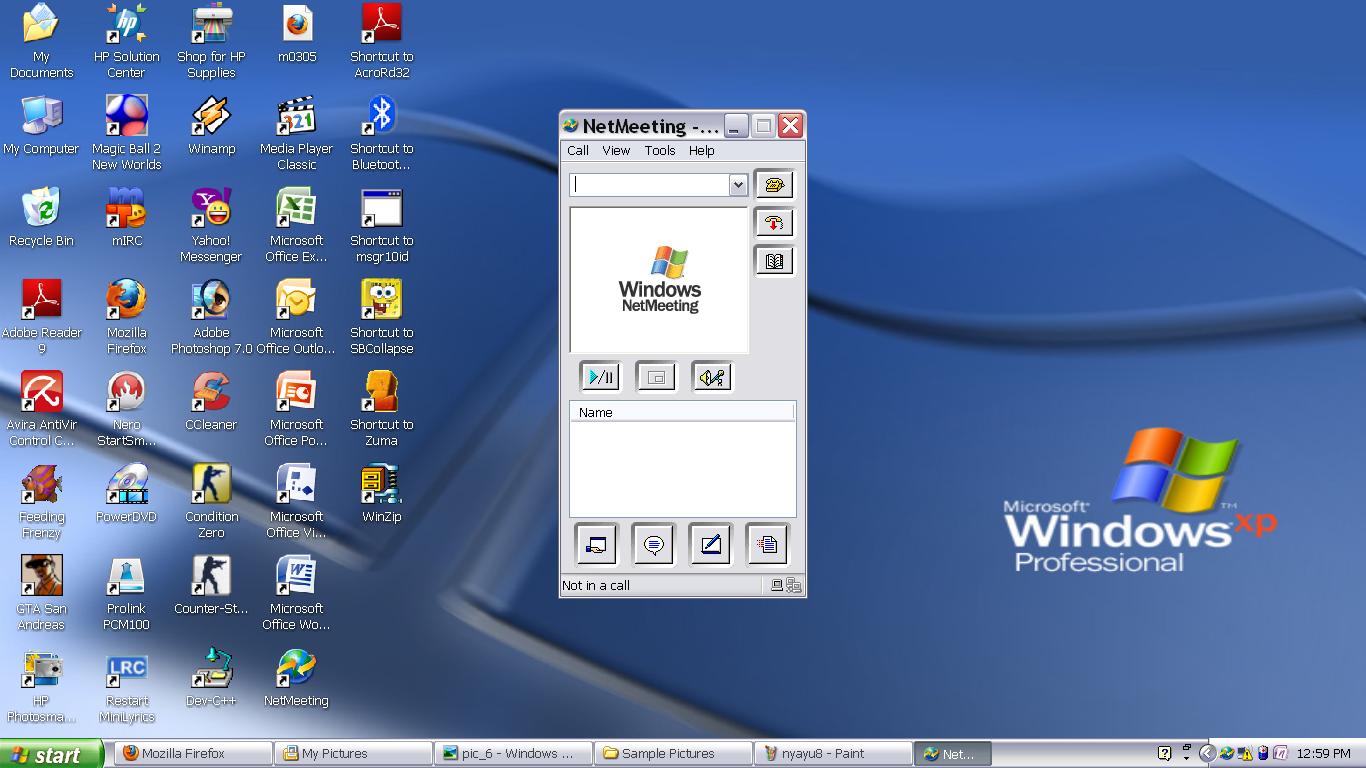Click the "Not in a call" status text
The width and height of the screenshot is (1366, 768).
tap(596, 586)
